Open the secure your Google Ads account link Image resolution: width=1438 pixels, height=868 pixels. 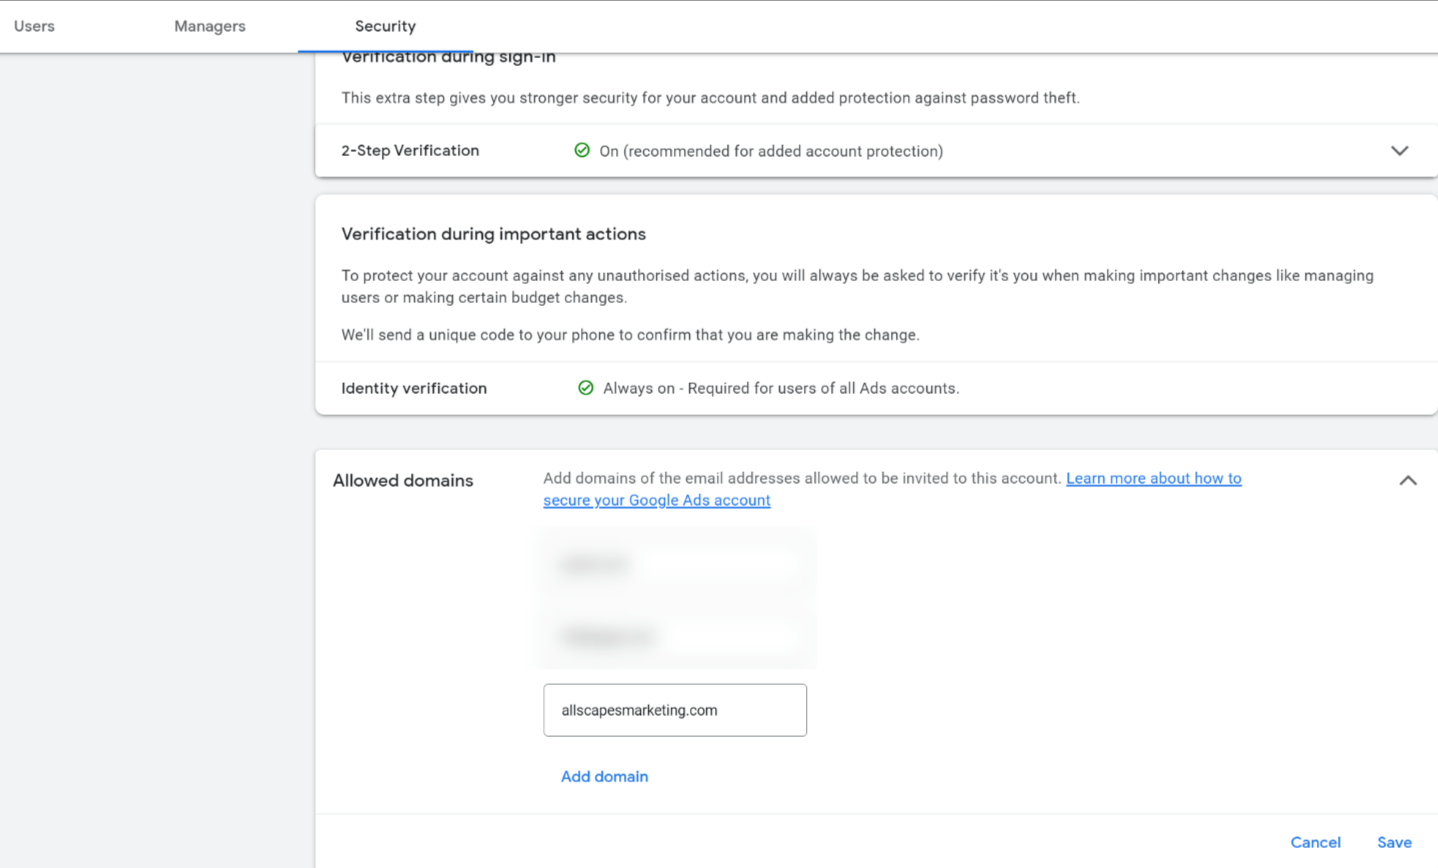657,499
